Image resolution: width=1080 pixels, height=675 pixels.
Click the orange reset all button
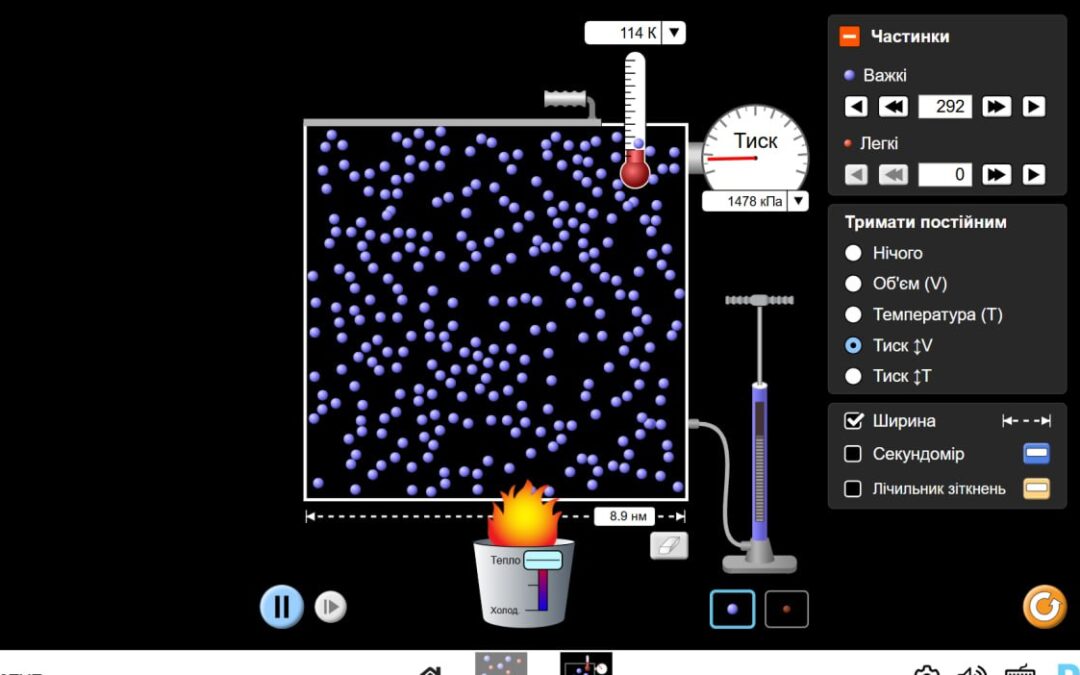(1044, 606)
